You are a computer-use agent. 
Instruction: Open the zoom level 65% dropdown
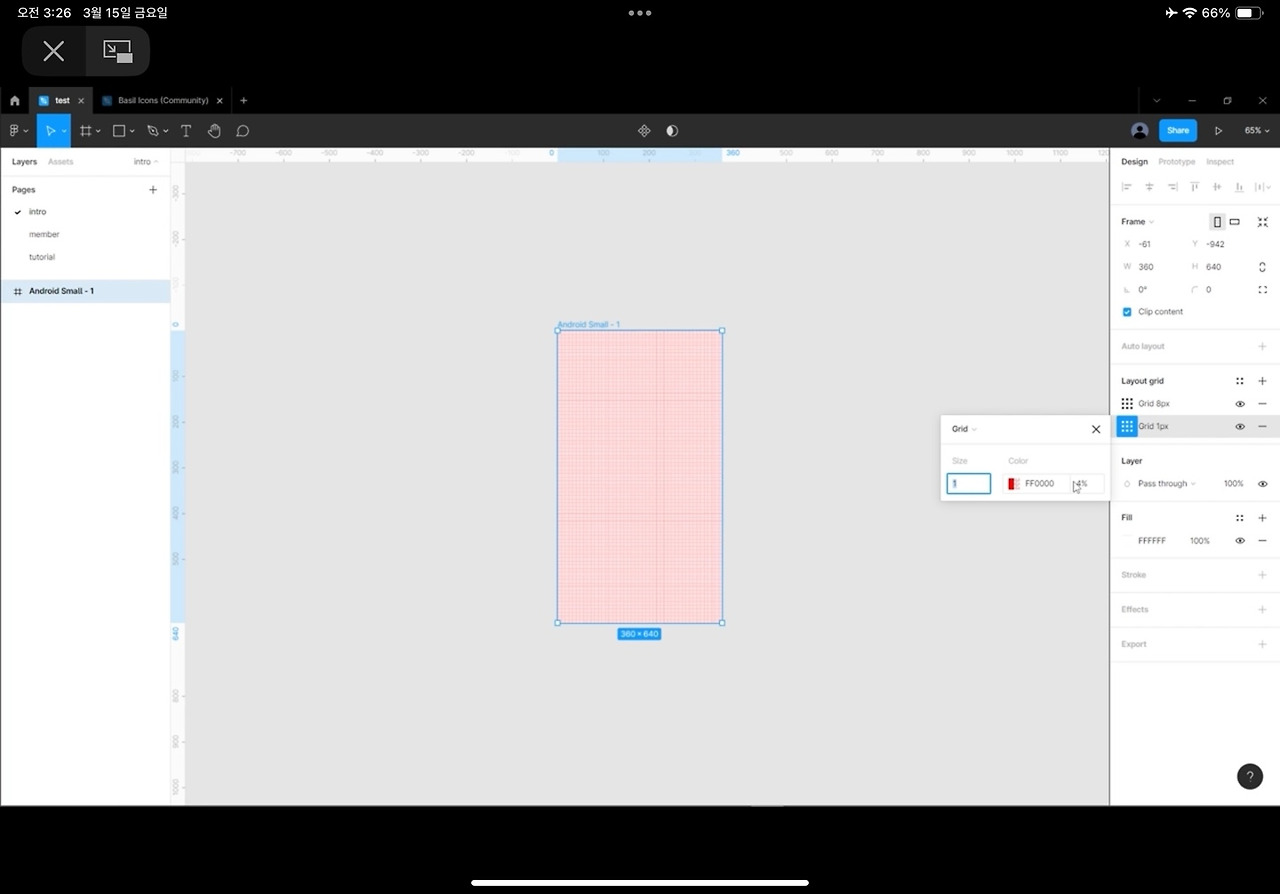click(1257, 131)
